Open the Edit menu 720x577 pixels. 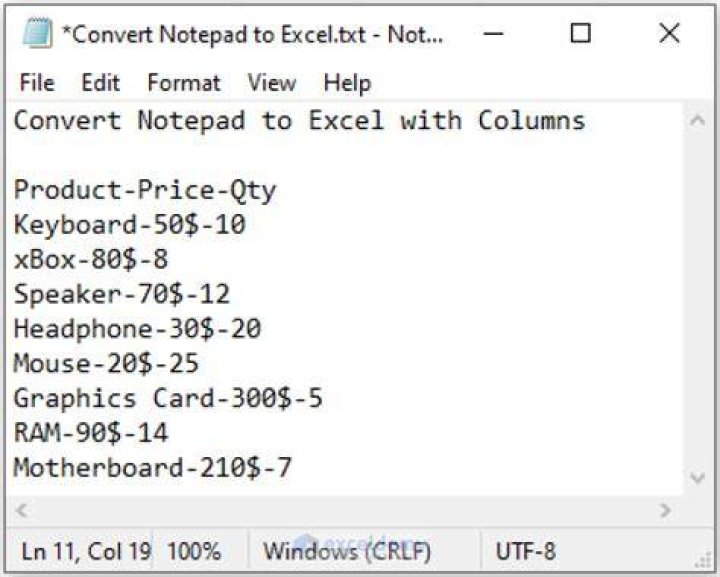pyautogui.click(x=101, y=83)
